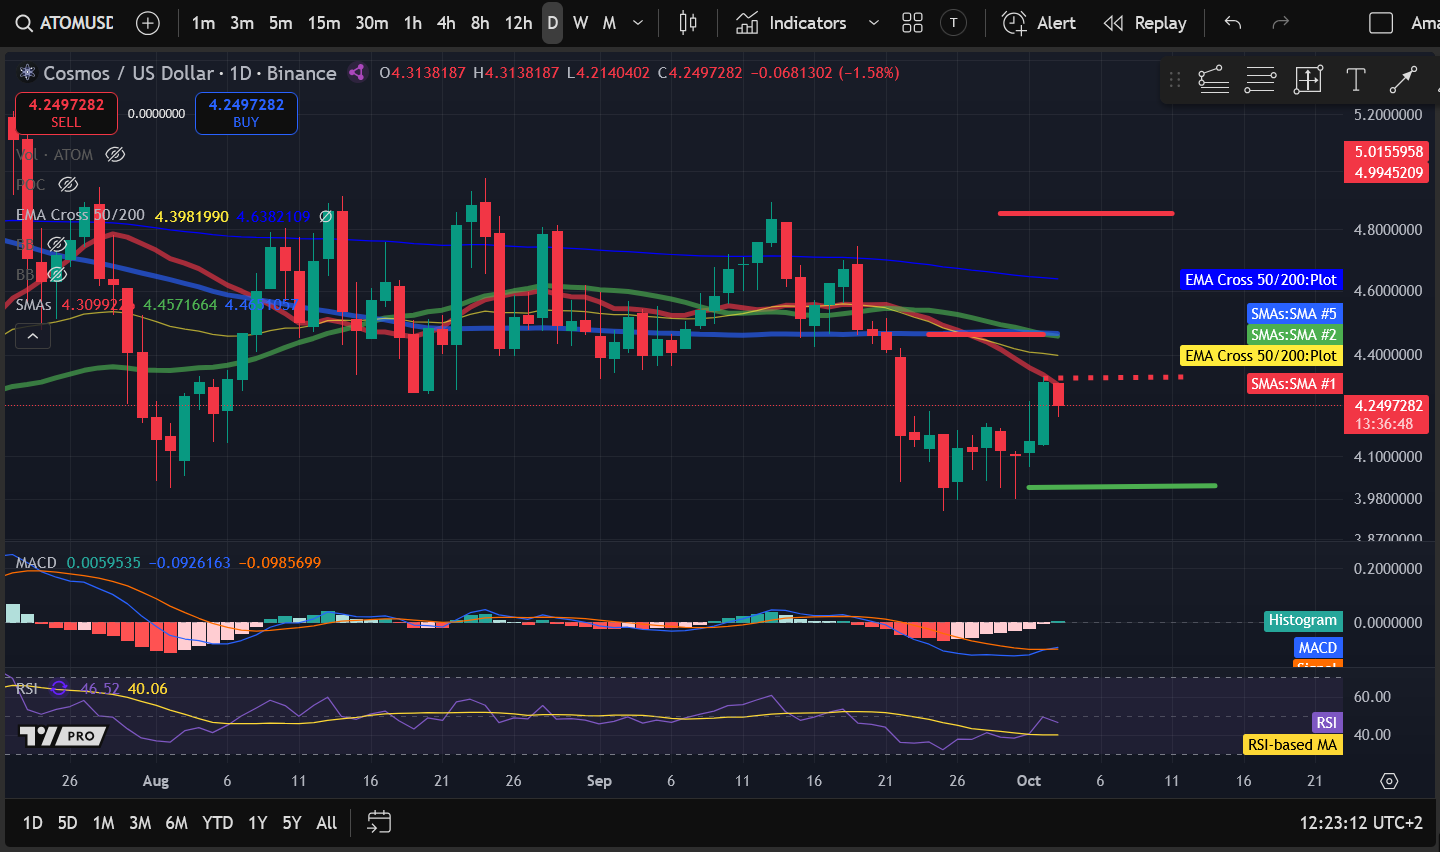Click the RSI indicator legend label
This screenshot has height=852, width=1440.
[x=27, y=688]
